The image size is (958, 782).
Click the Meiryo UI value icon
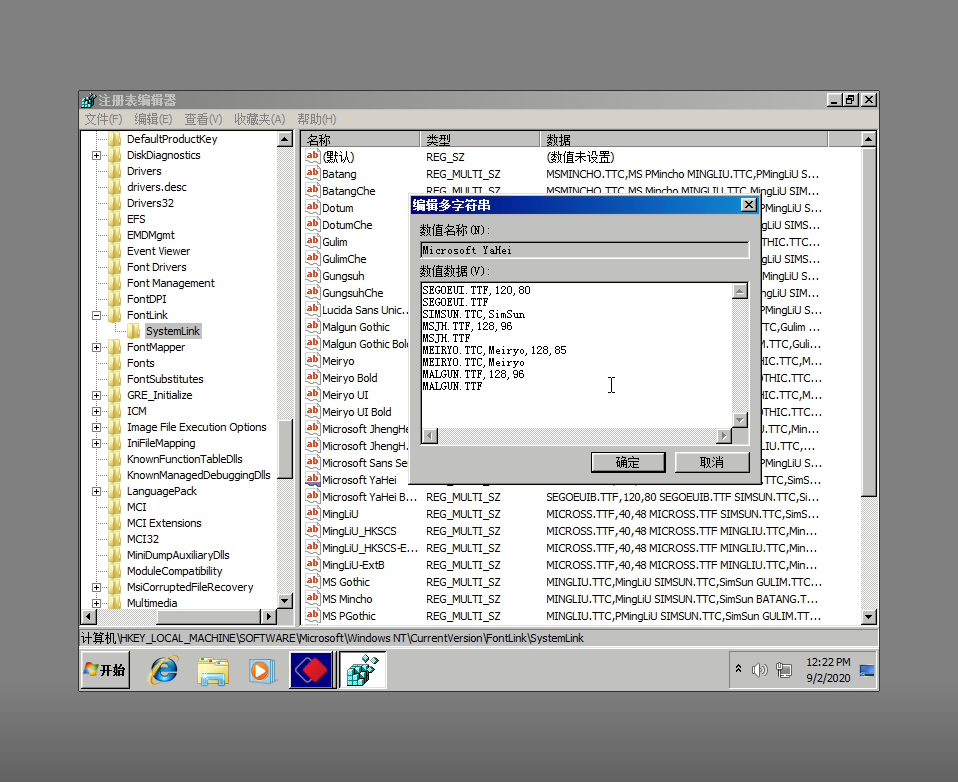click(x=313, y=394)
